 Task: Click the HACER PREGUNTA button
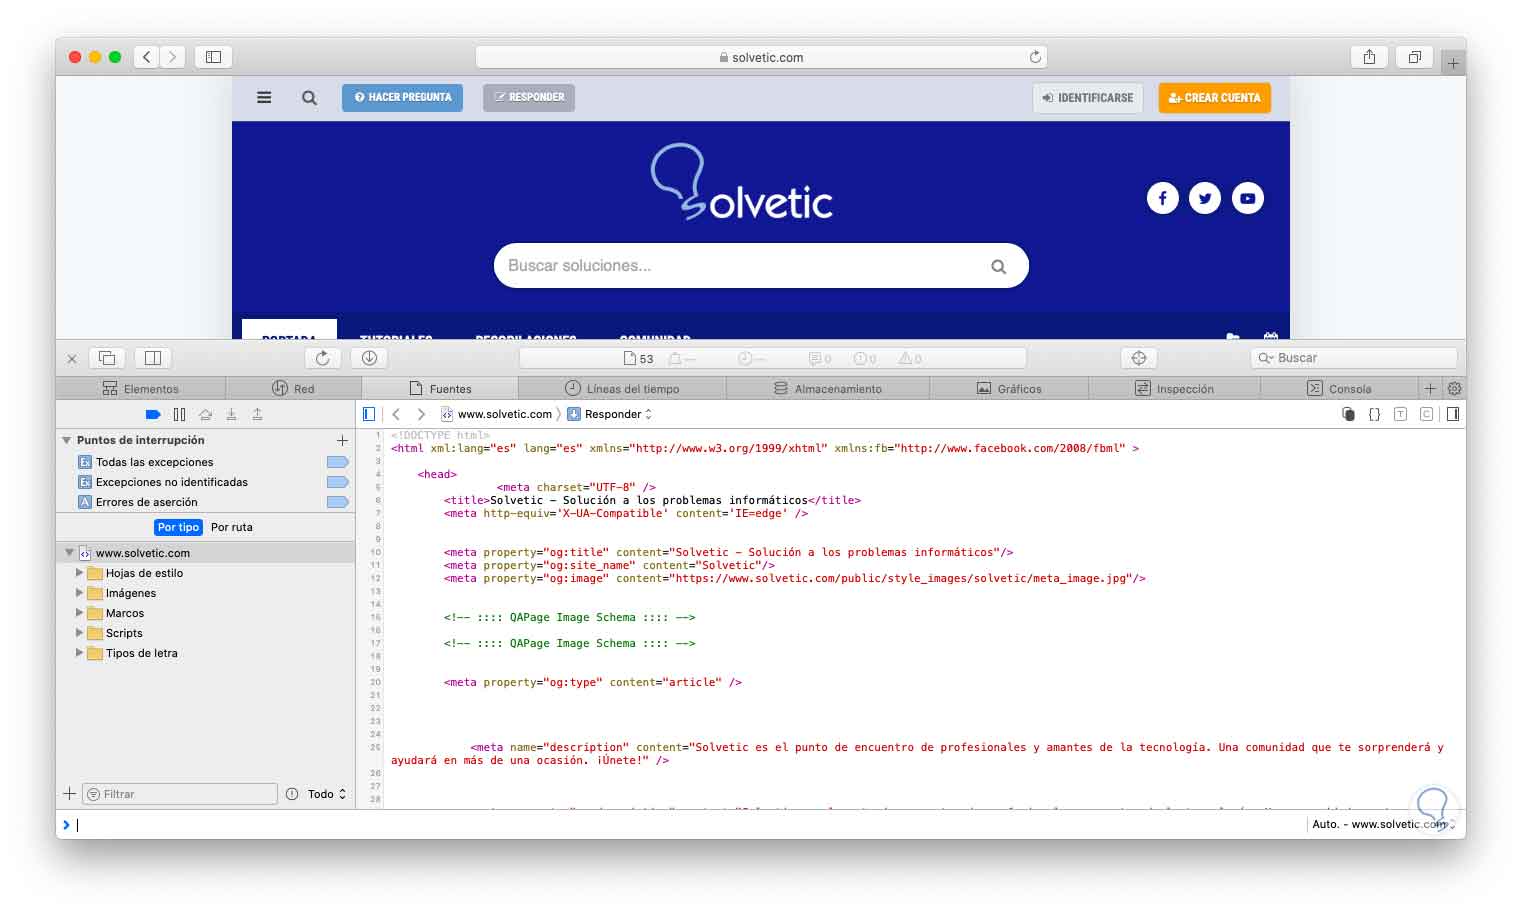click(x=402, y=98)
